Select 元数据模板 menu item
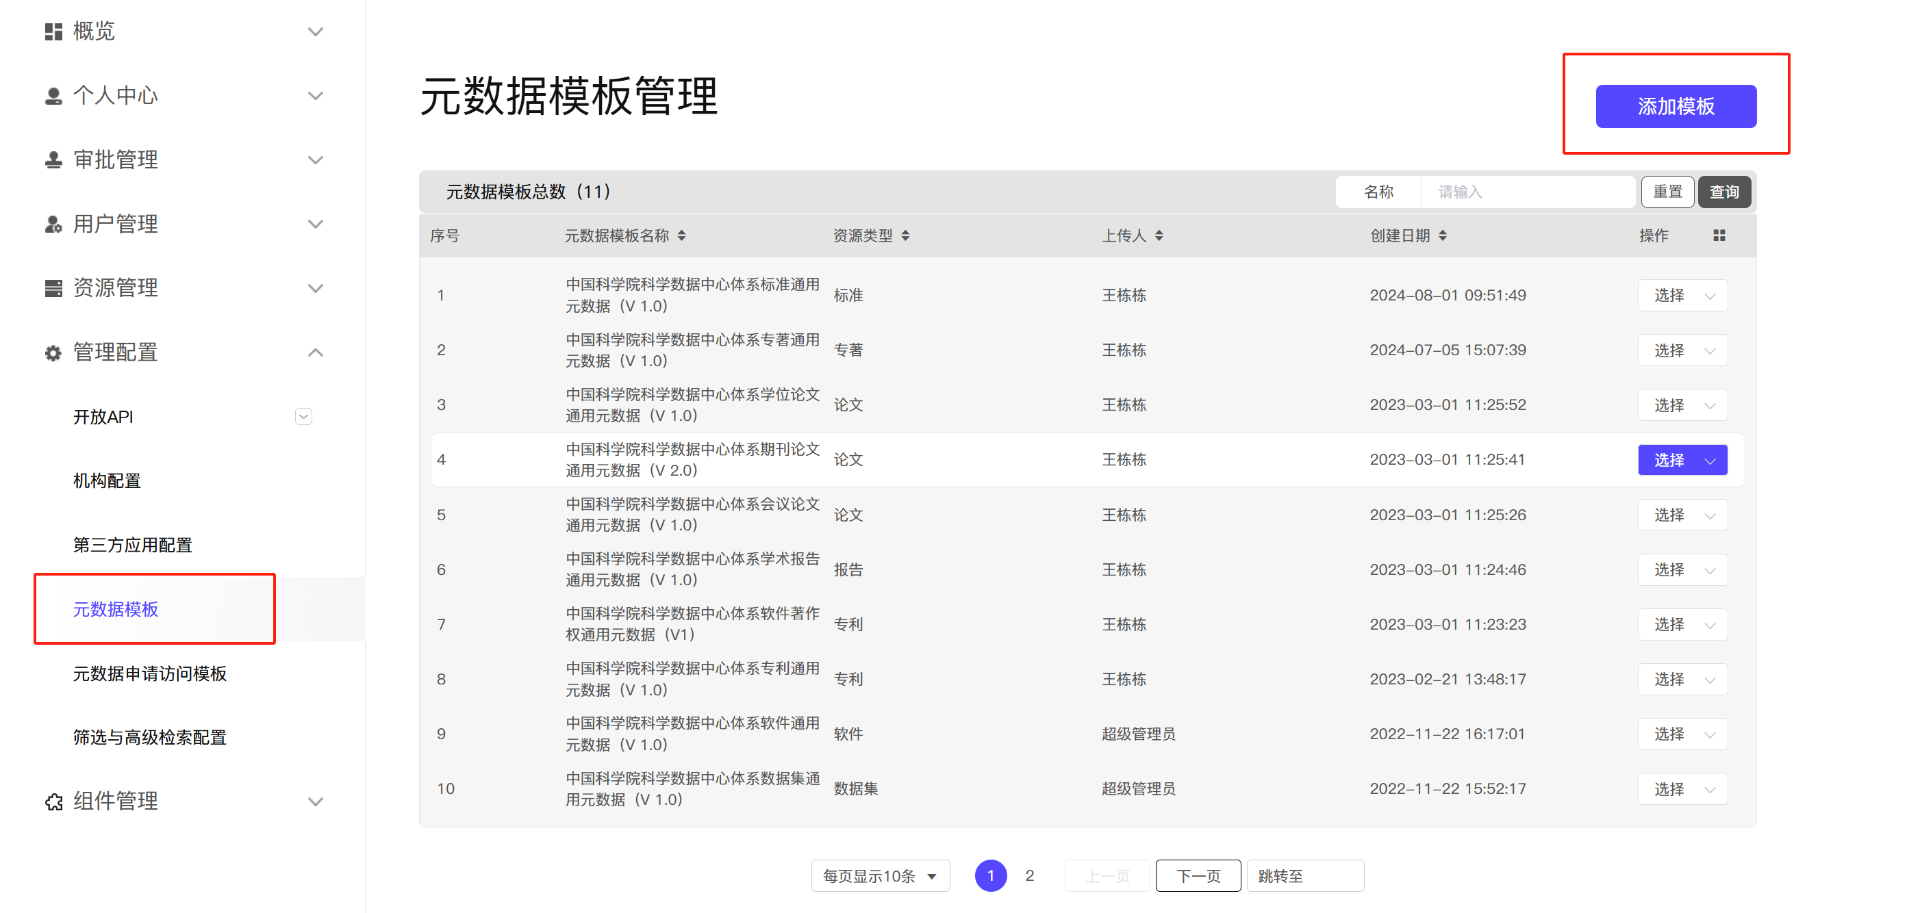The height and width of the screenshot is (913, 1920). [x=116, y=609]
